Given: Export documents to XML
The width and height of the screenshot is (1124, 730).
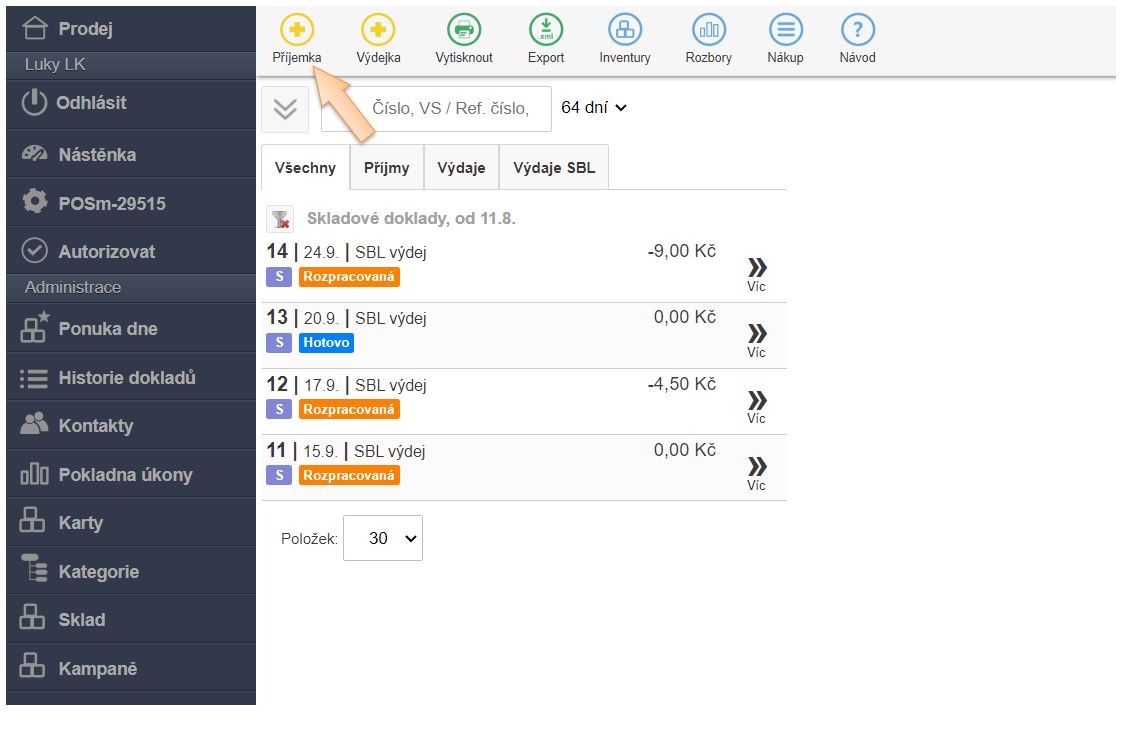Looking at the screenshot, I should 546,30.
